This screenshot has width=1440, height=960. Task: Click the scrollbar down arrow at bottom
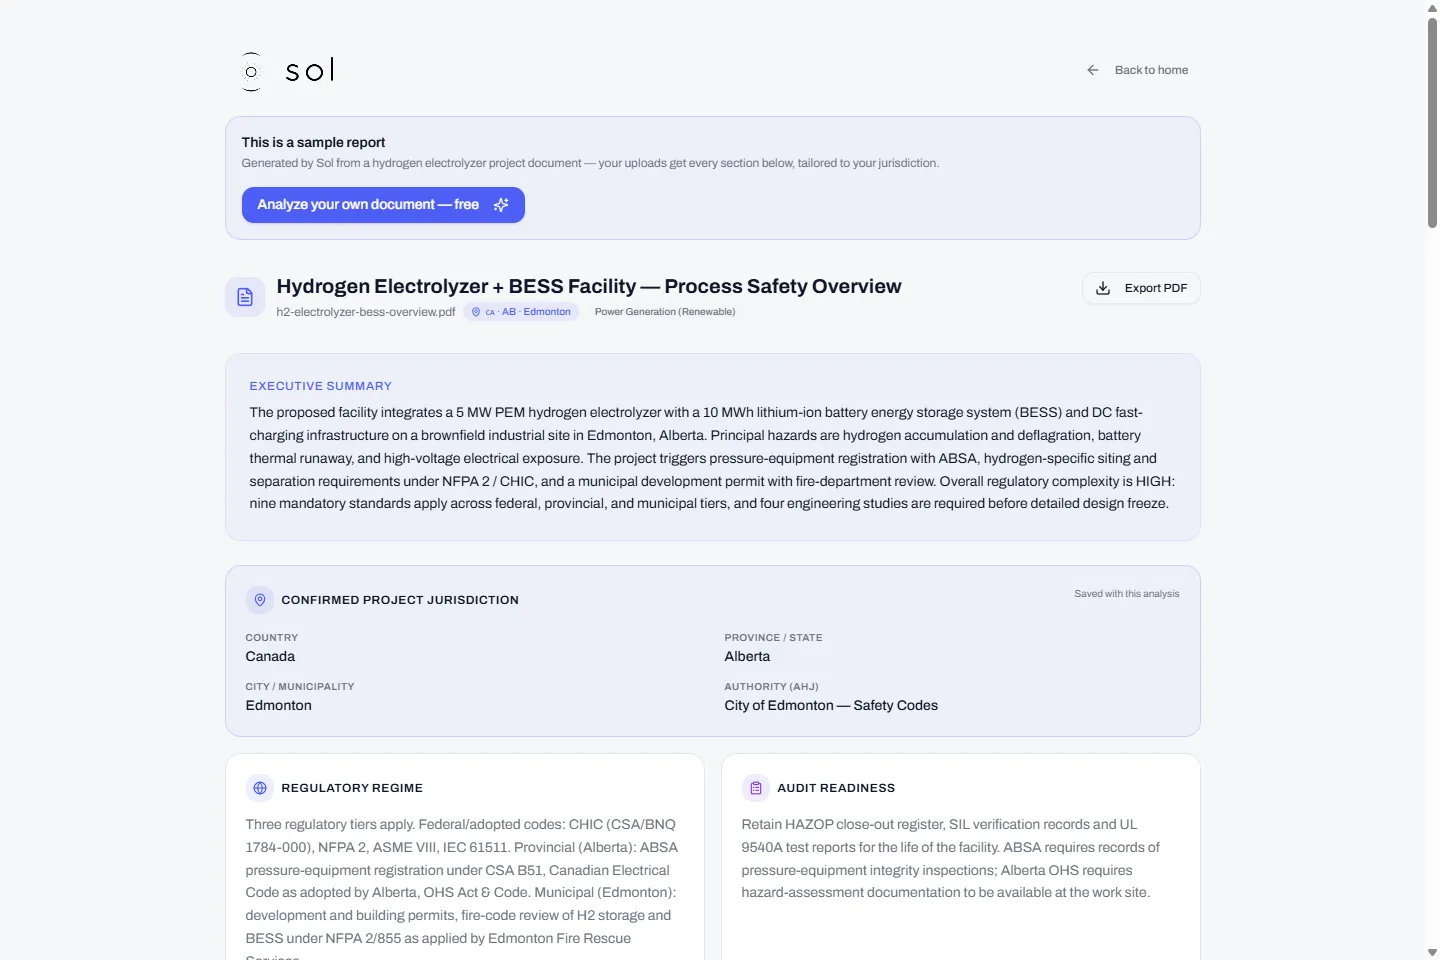[x=1432, y=952]
